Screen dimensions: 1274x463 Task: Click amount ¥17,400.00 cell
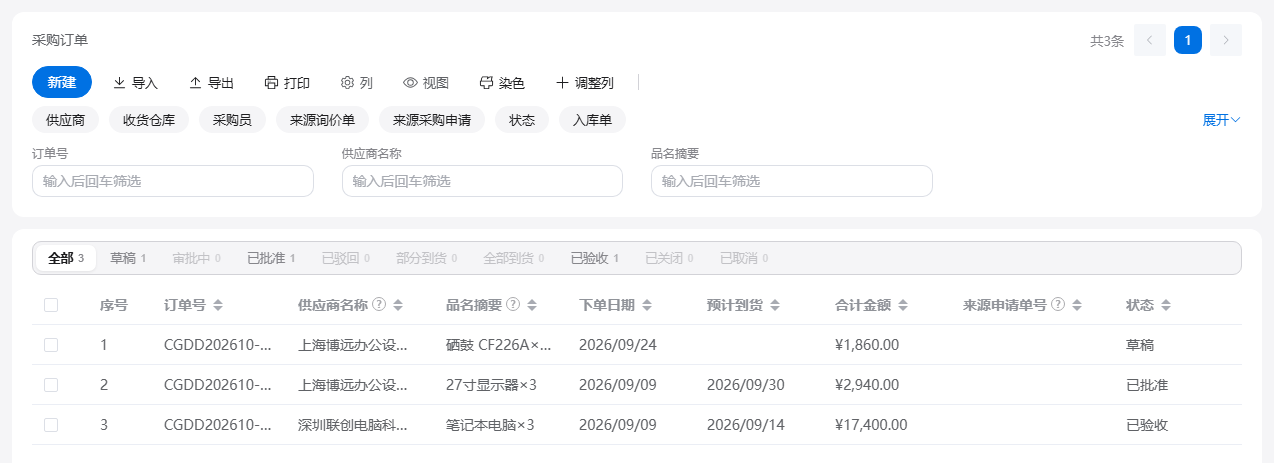(871, 425)
